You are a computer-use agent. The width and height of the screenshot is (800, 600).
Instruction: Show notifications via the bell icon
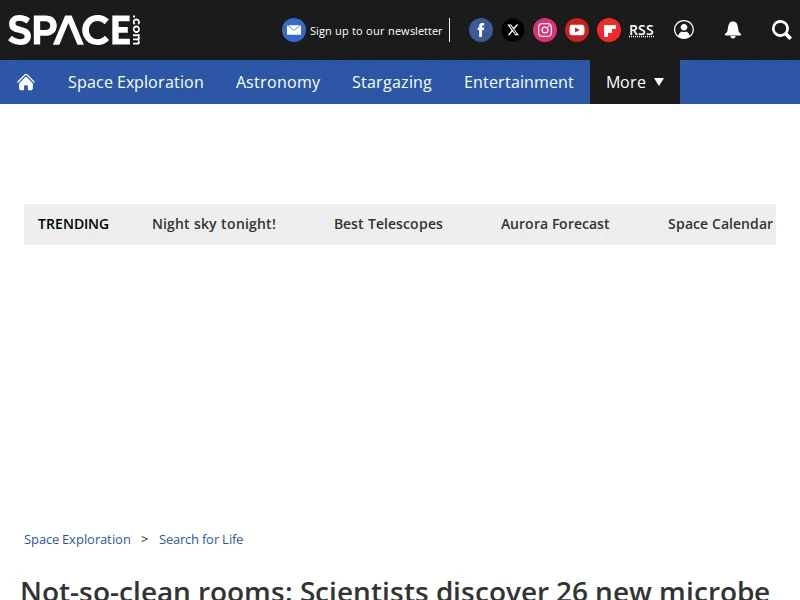pos(733,30)
